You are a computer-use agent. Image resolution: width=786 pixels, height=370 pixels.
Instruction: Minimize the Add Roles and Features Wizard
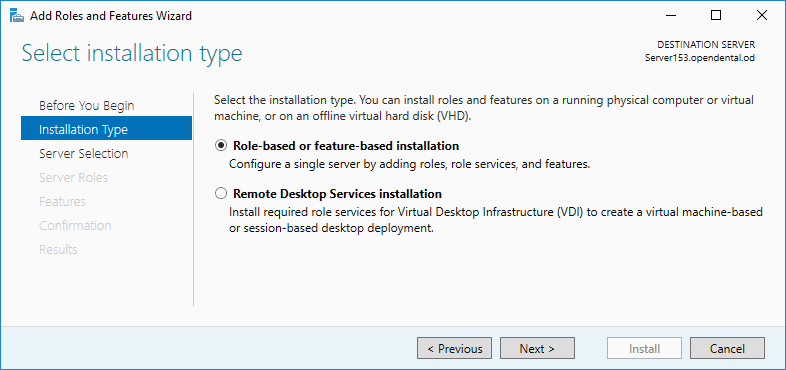pos(671,16)
